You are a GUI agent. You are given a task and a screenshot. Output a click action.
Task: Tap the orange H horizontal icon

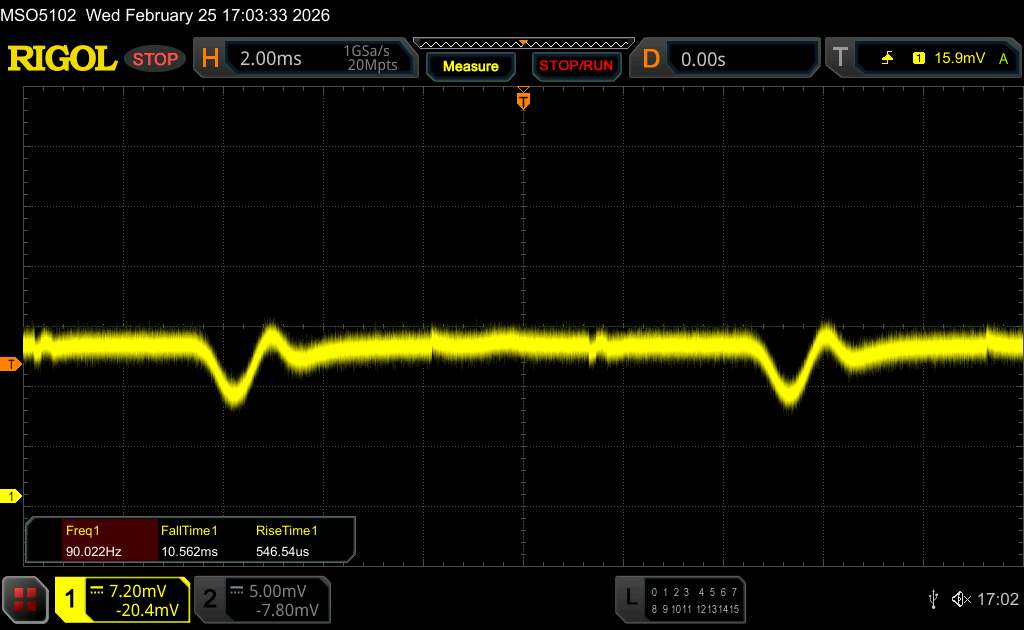[x=210, y=59]
